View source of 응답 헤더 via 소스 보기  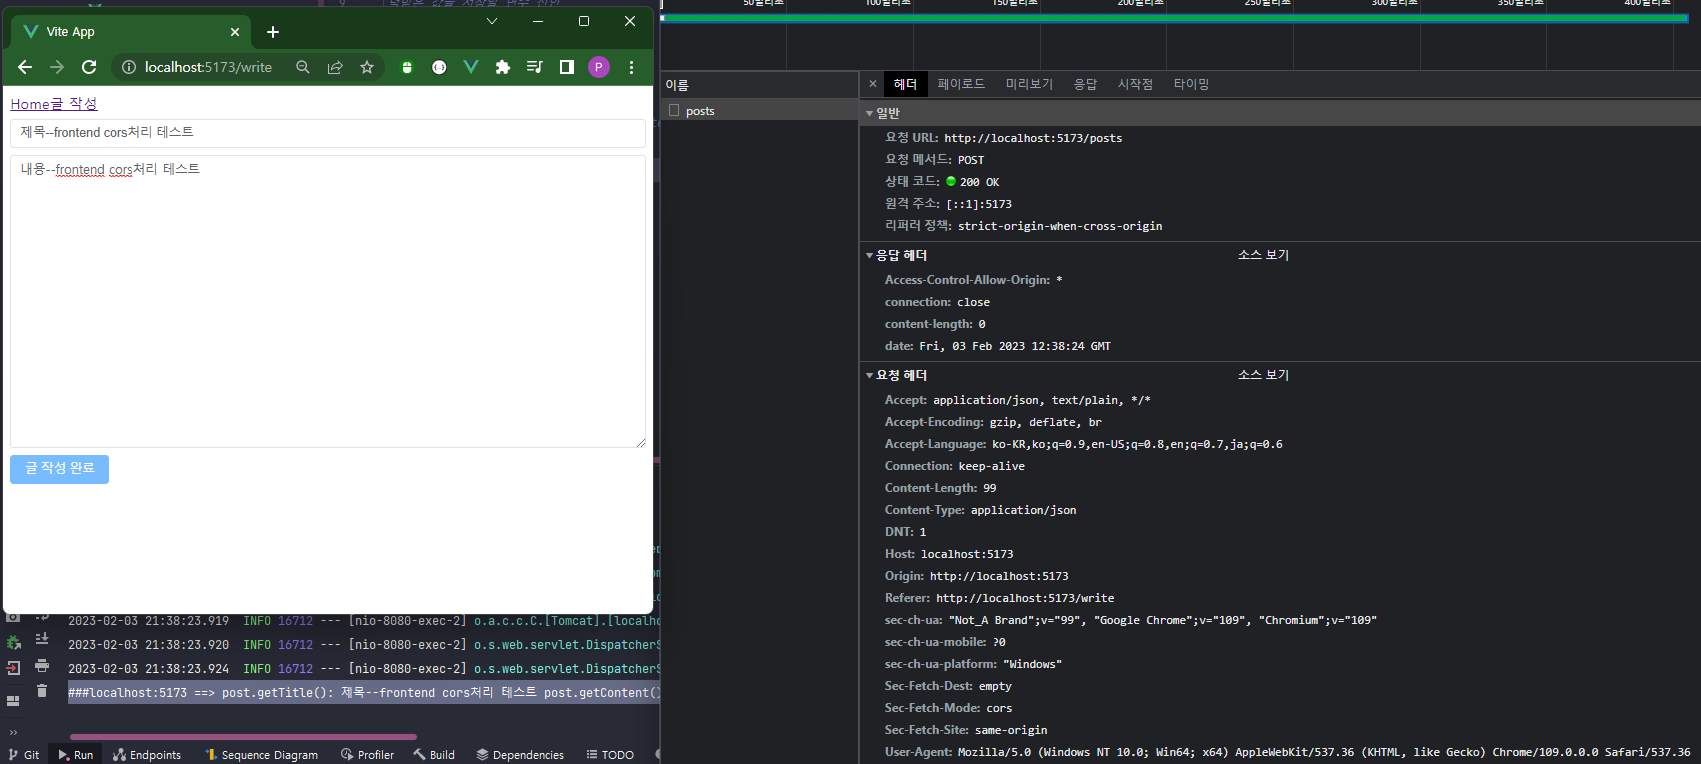coord(1263,255)
